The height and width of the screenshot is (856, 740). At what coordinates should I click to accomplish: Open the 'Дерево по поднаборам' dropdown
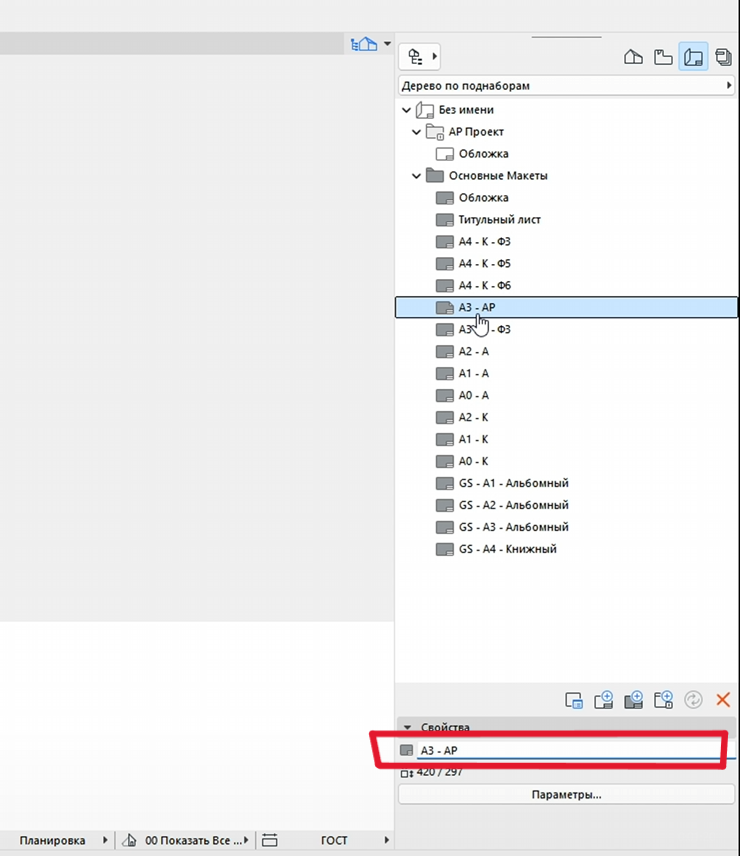coord(566,86)
